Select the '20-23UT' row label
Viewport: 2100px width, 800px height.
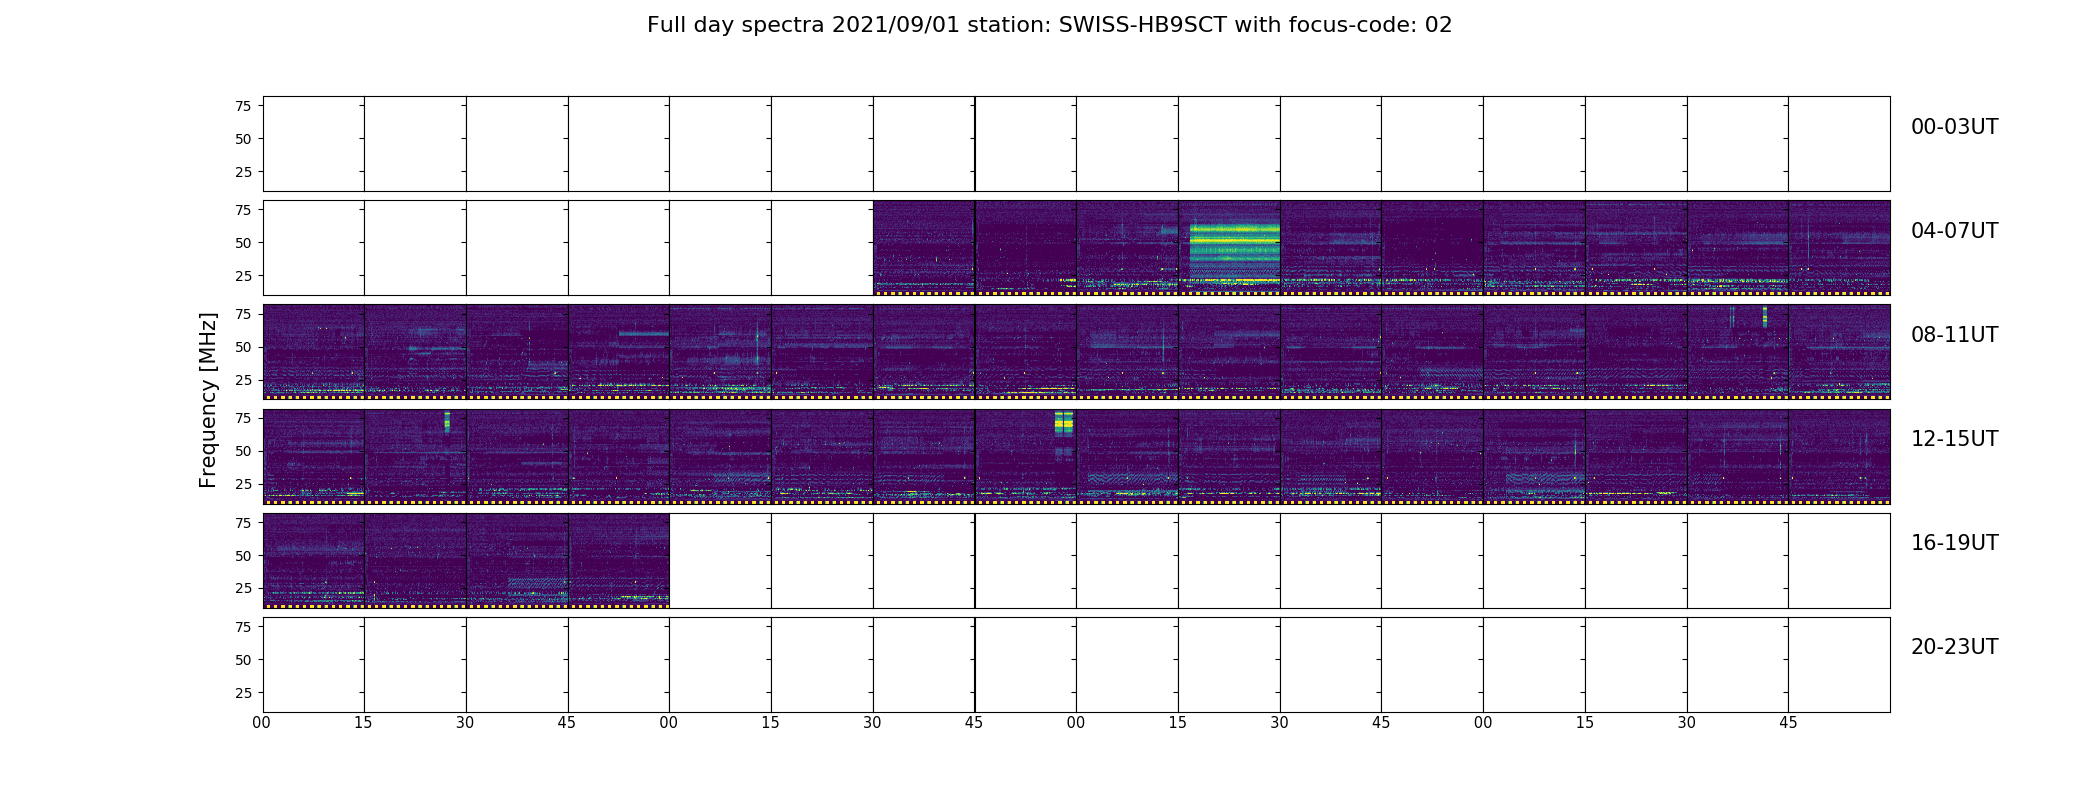tap(1954, 647)
